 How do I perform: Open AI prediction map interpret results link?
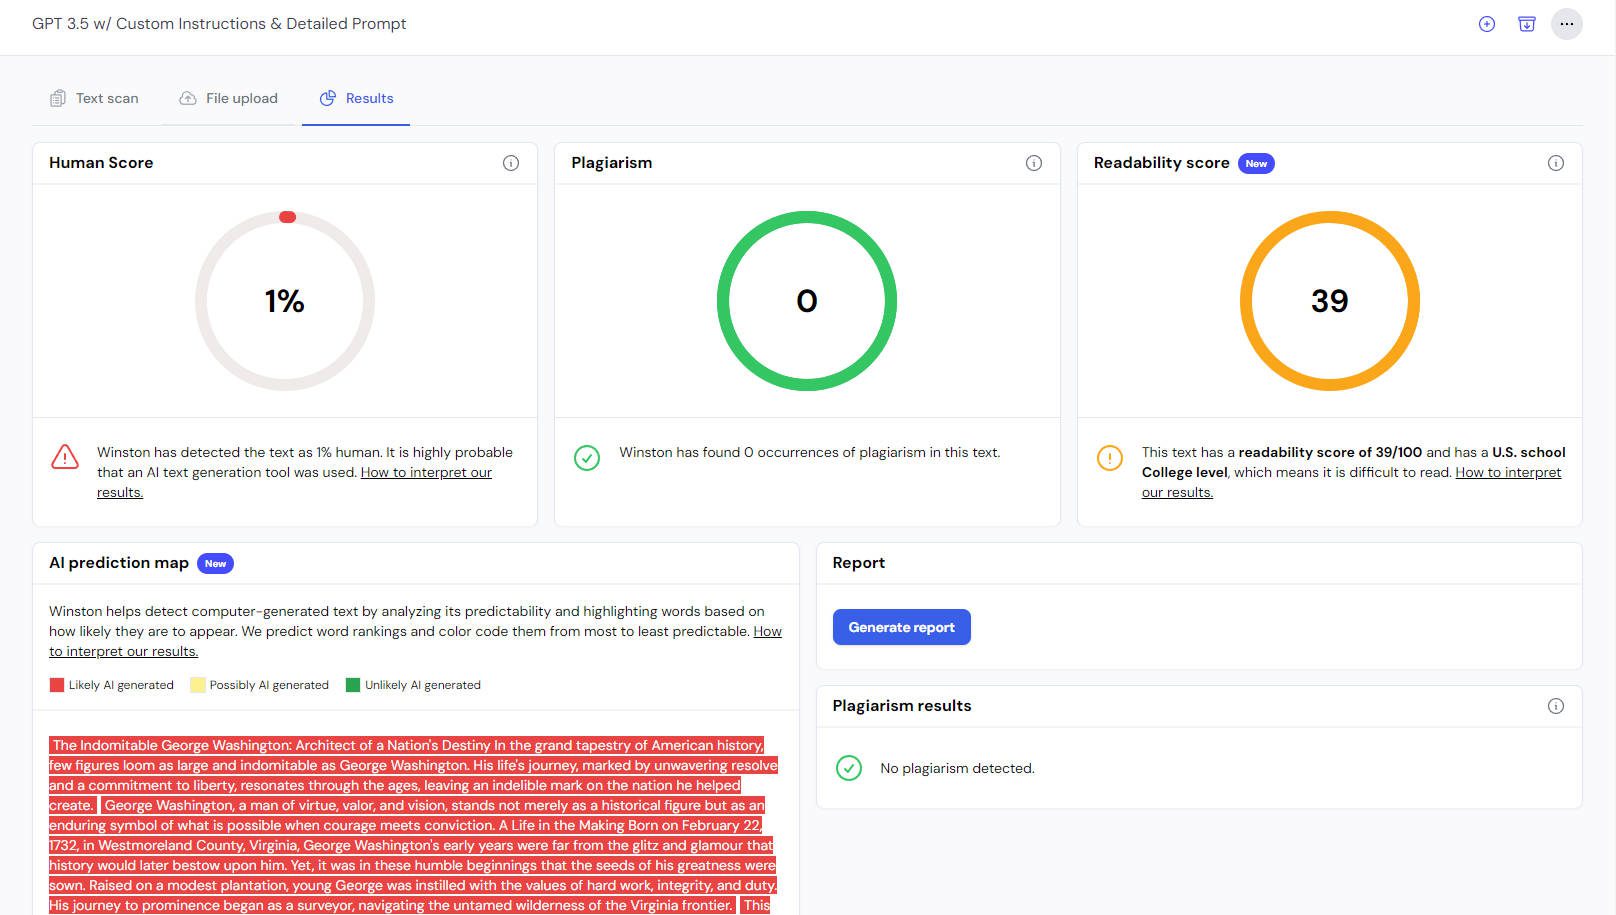pos(123,652)
